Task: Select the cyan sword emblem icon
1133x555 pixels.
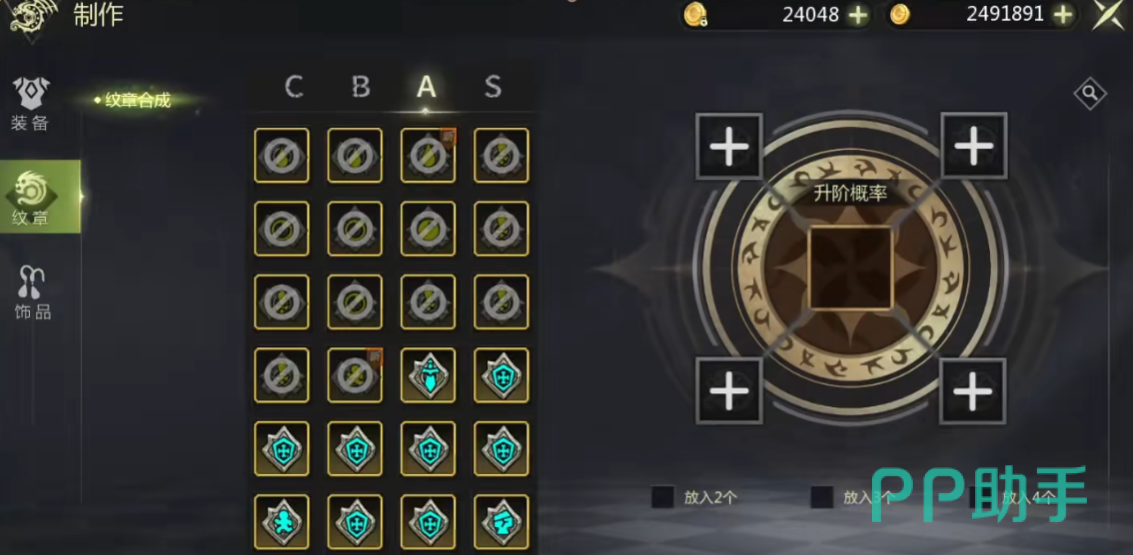Action: tap(428, 374)
